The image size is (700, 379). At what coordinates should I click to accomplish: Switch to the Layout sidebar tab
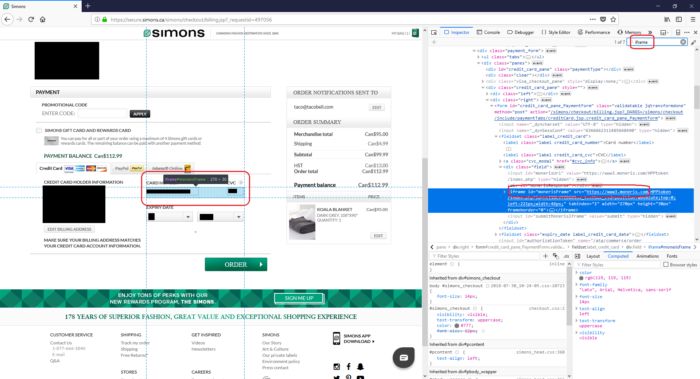coord(593,256)
